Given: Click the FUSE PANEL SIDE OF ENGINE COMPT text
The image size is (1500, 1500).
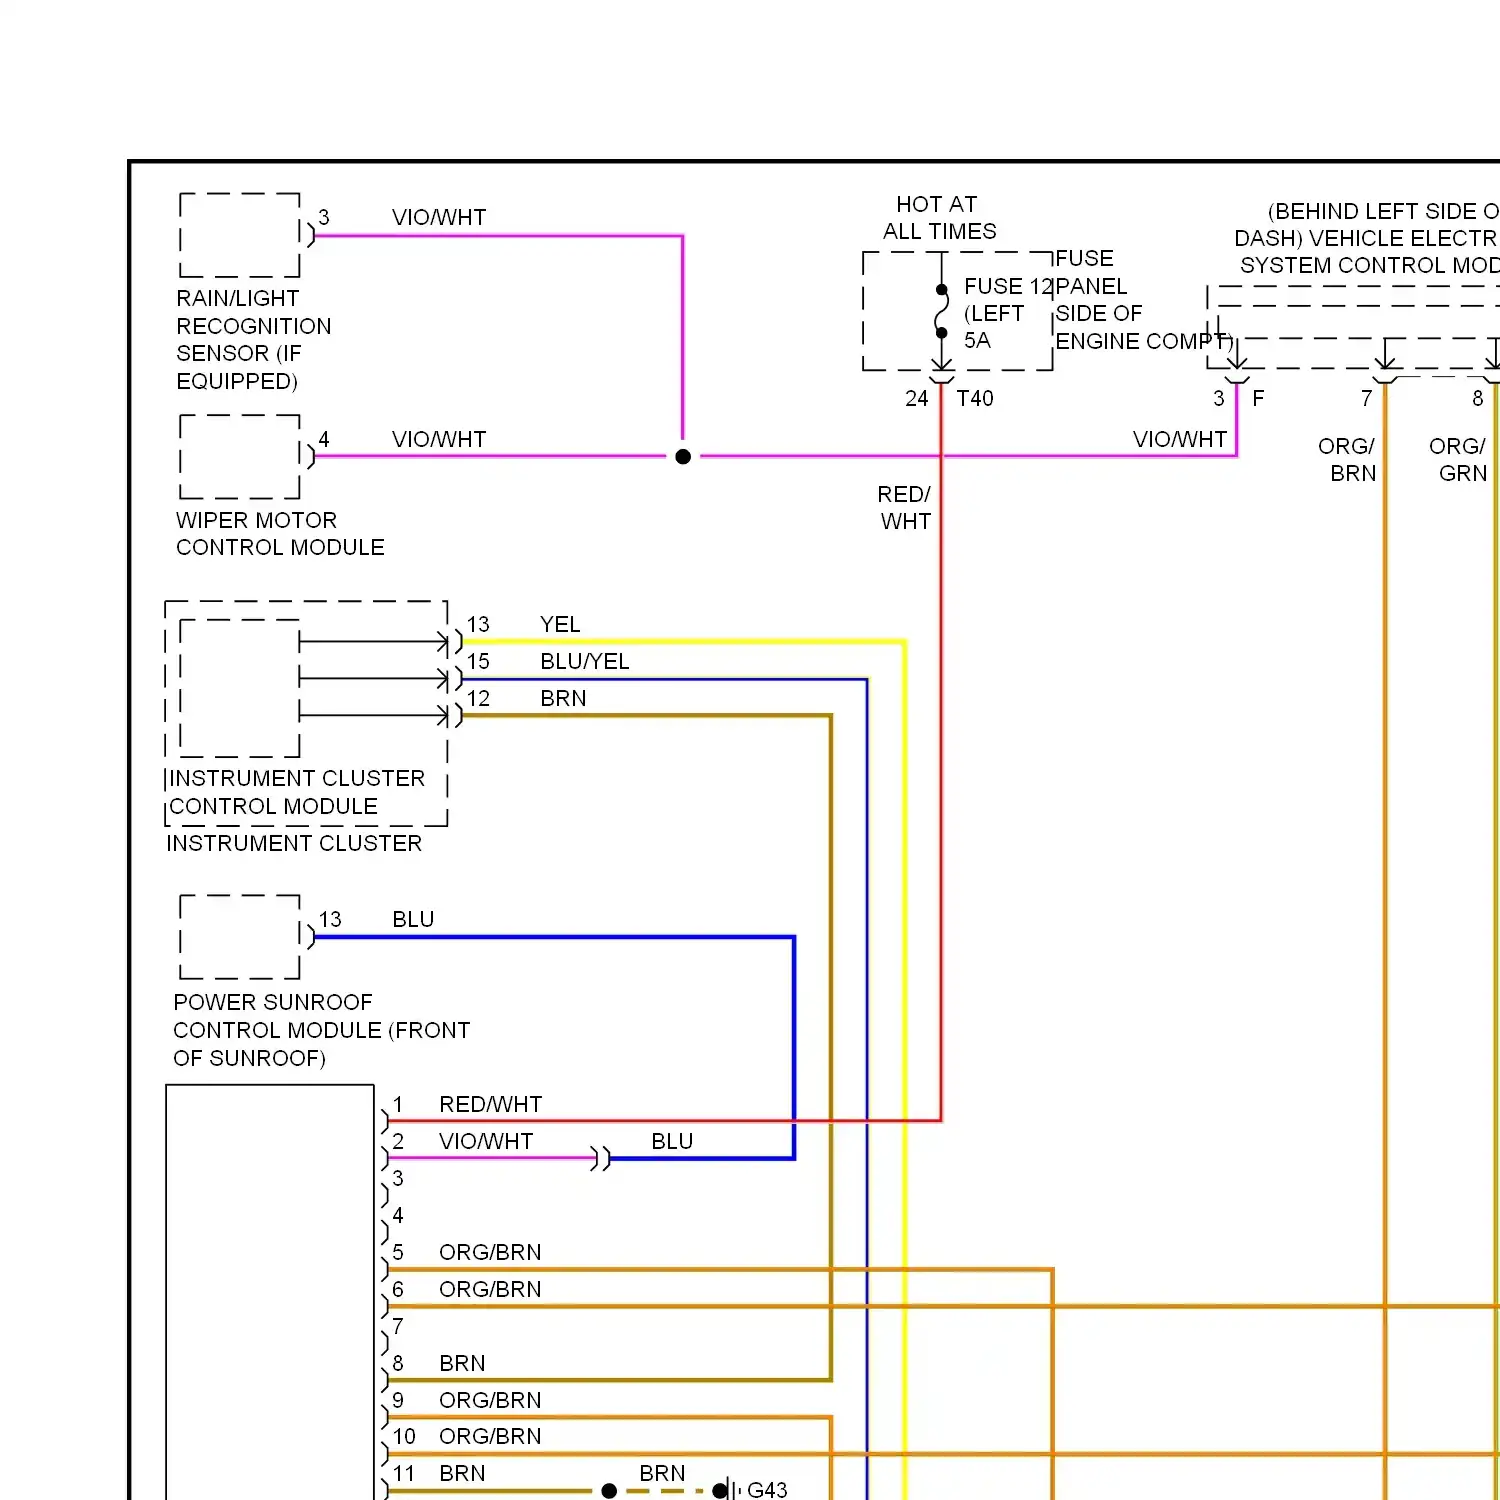Looking at the screenshot, I should pos(1144,300).
